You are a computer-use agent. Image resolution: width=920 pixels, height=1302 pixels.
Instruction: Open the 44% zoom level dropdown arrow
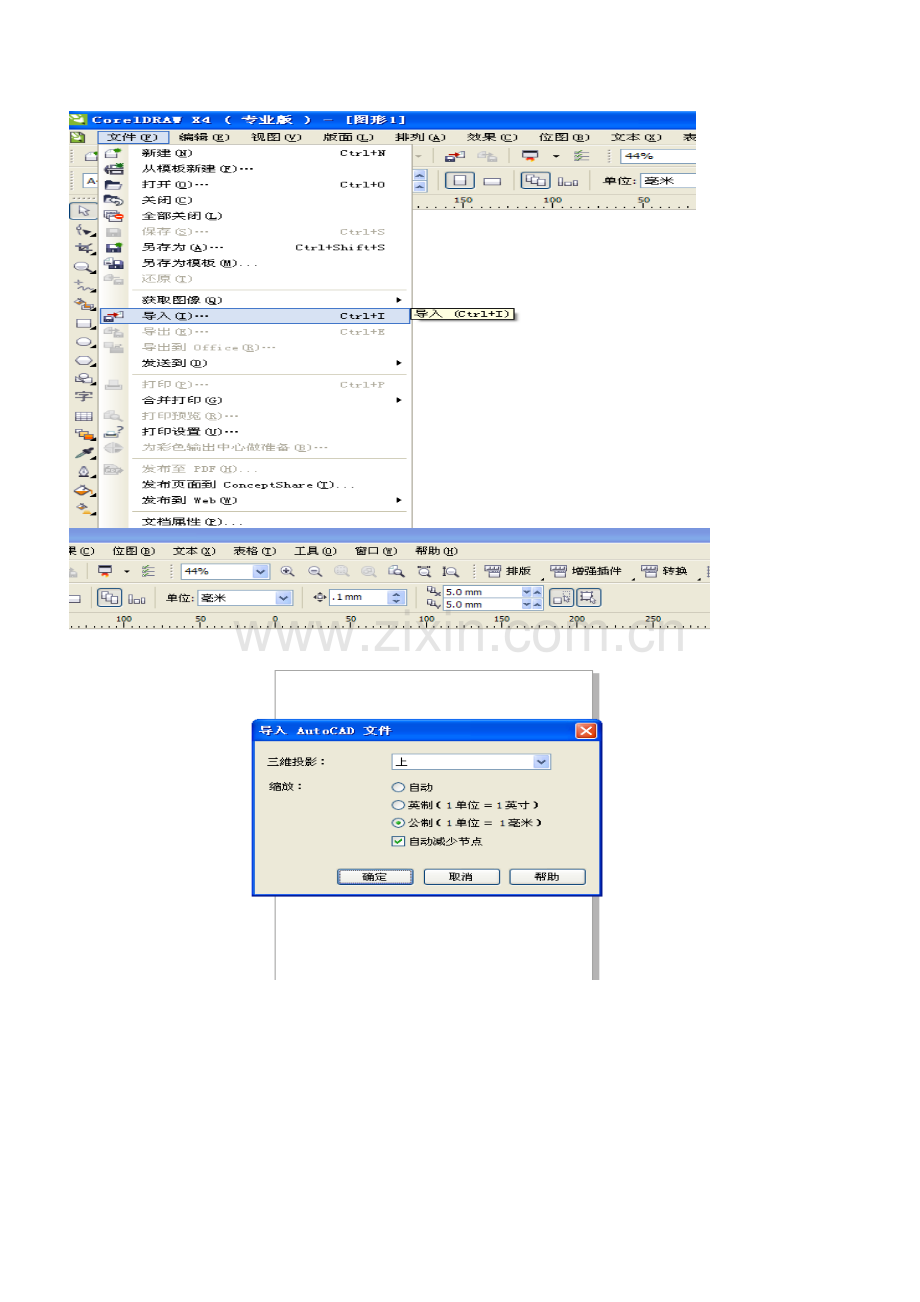261,572
